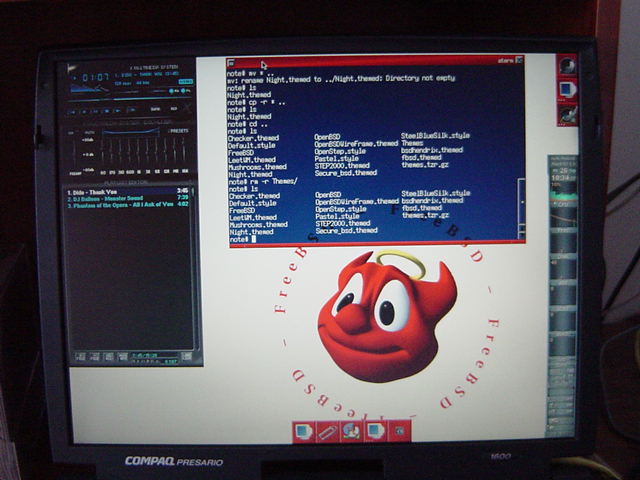Click 'SteelBlueSilk.style' in the first listing
This screenshot has height=480, width=640.
435,136
